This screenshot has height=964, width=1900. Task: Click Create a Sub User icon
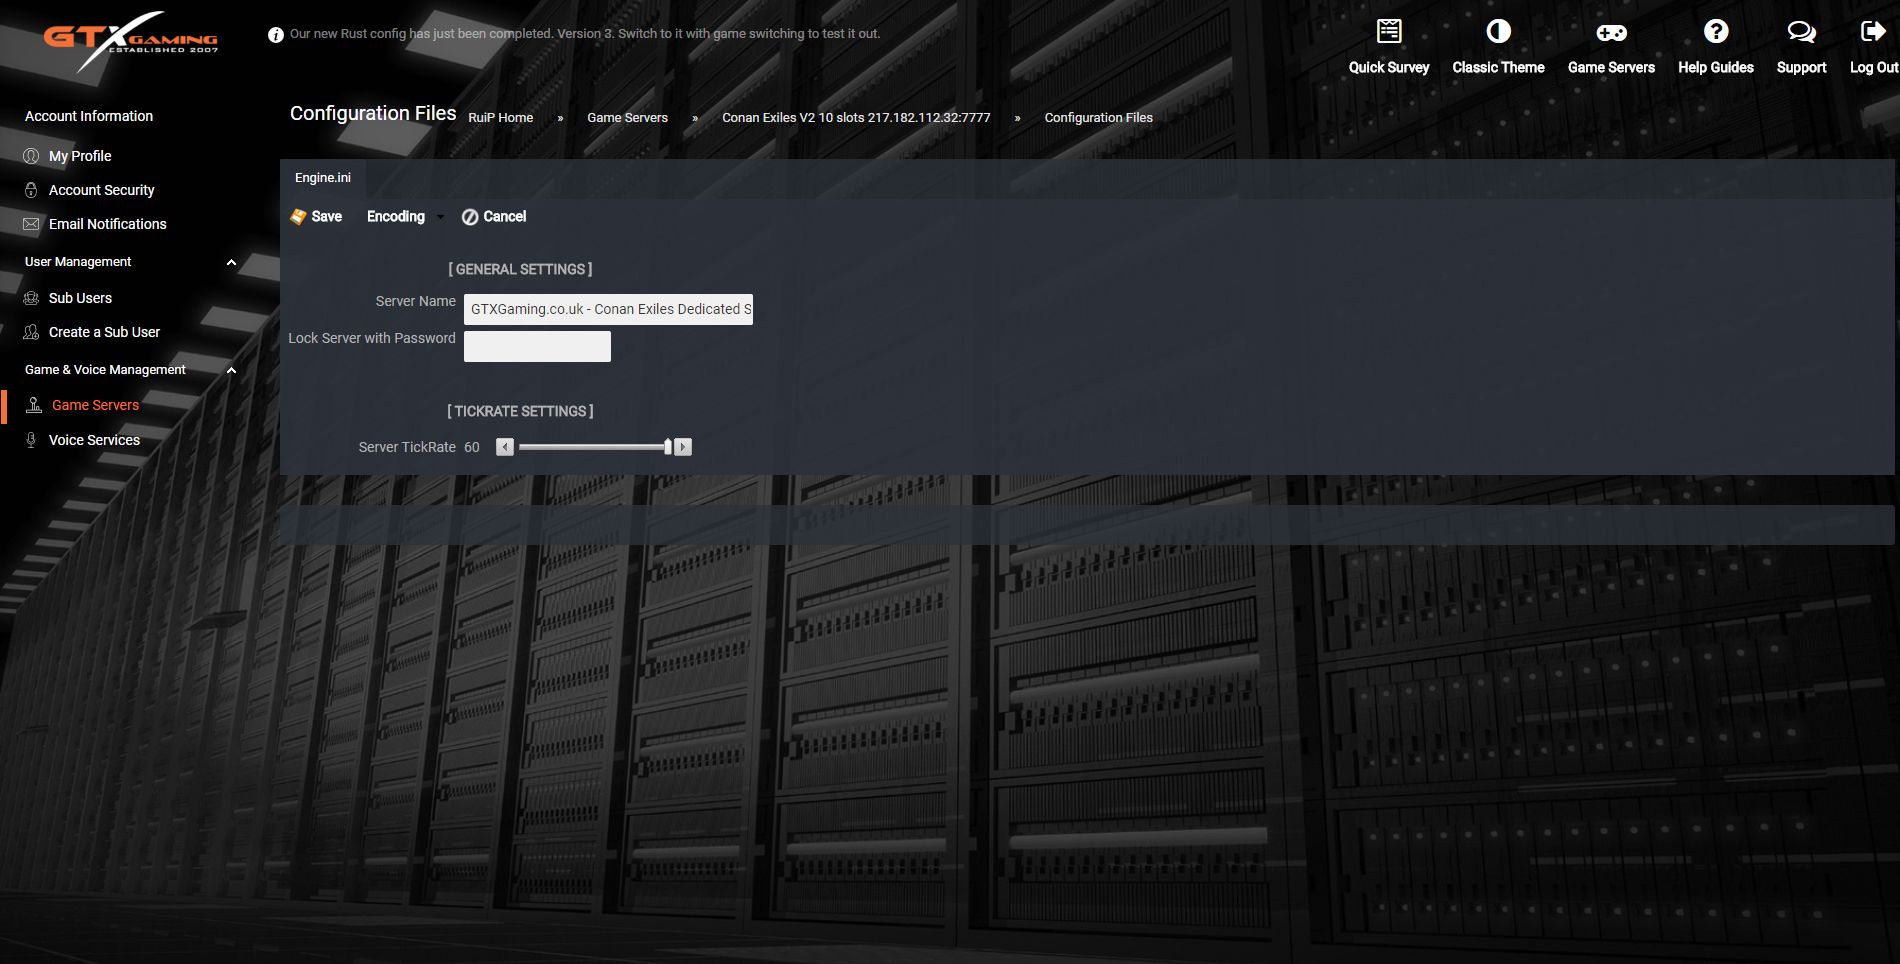[31, 332]
